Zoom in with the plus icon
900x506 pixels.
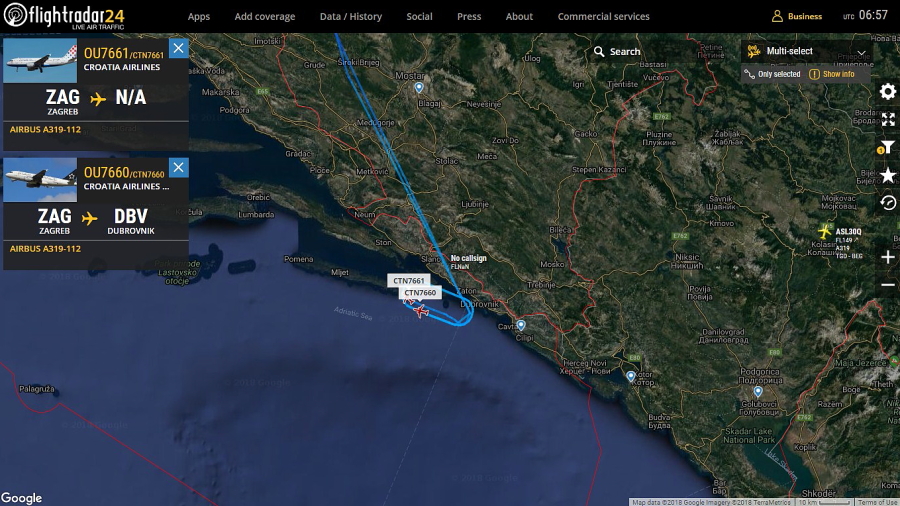pos(887,257)
